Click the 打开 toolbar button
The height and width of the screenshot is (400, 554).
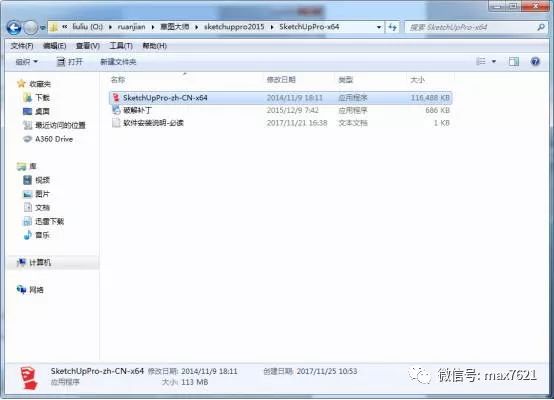tap(70, 62)
